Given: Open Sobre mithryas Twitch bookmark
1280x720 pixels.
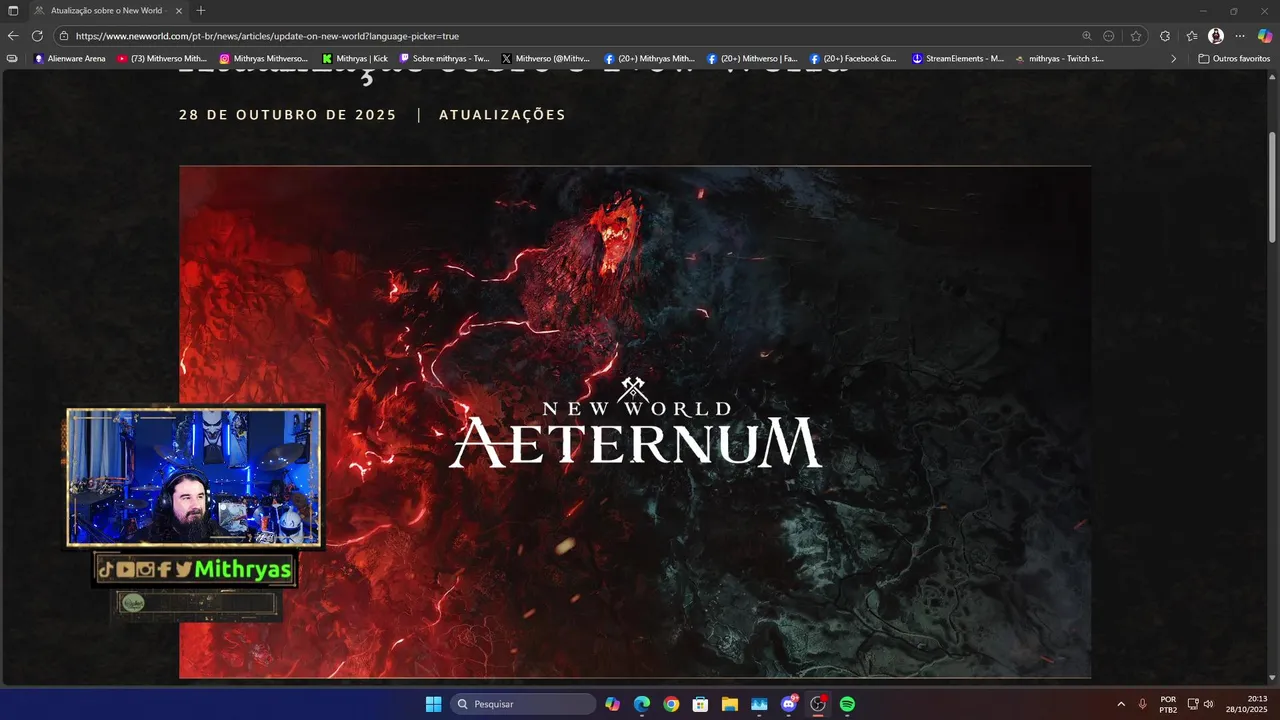Looking at the screenshot, I should (445, 59).
